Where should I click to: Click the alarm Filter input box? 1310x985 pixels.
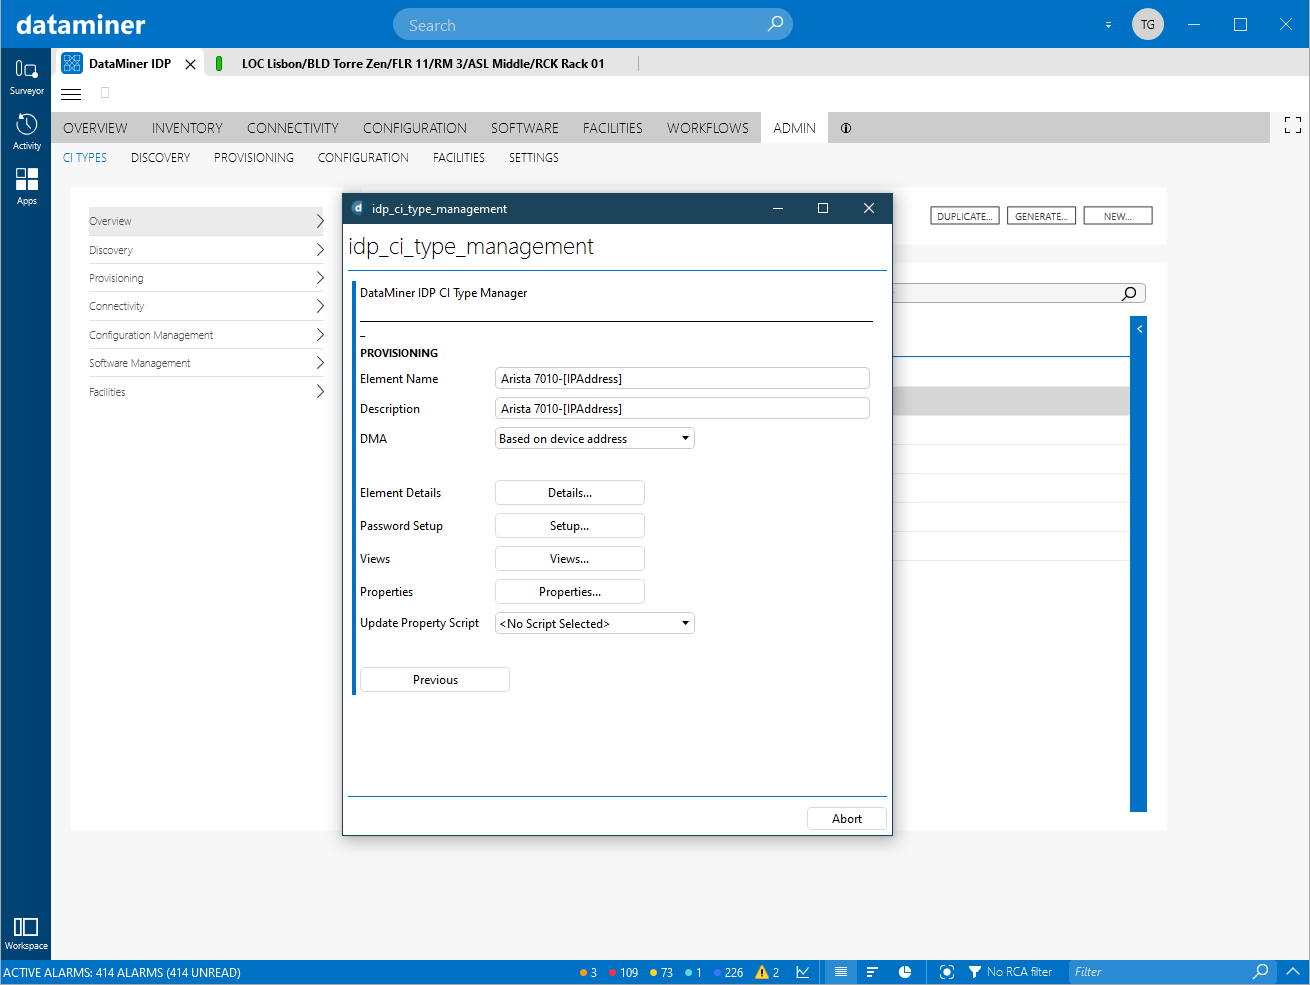click(1160, 972)
